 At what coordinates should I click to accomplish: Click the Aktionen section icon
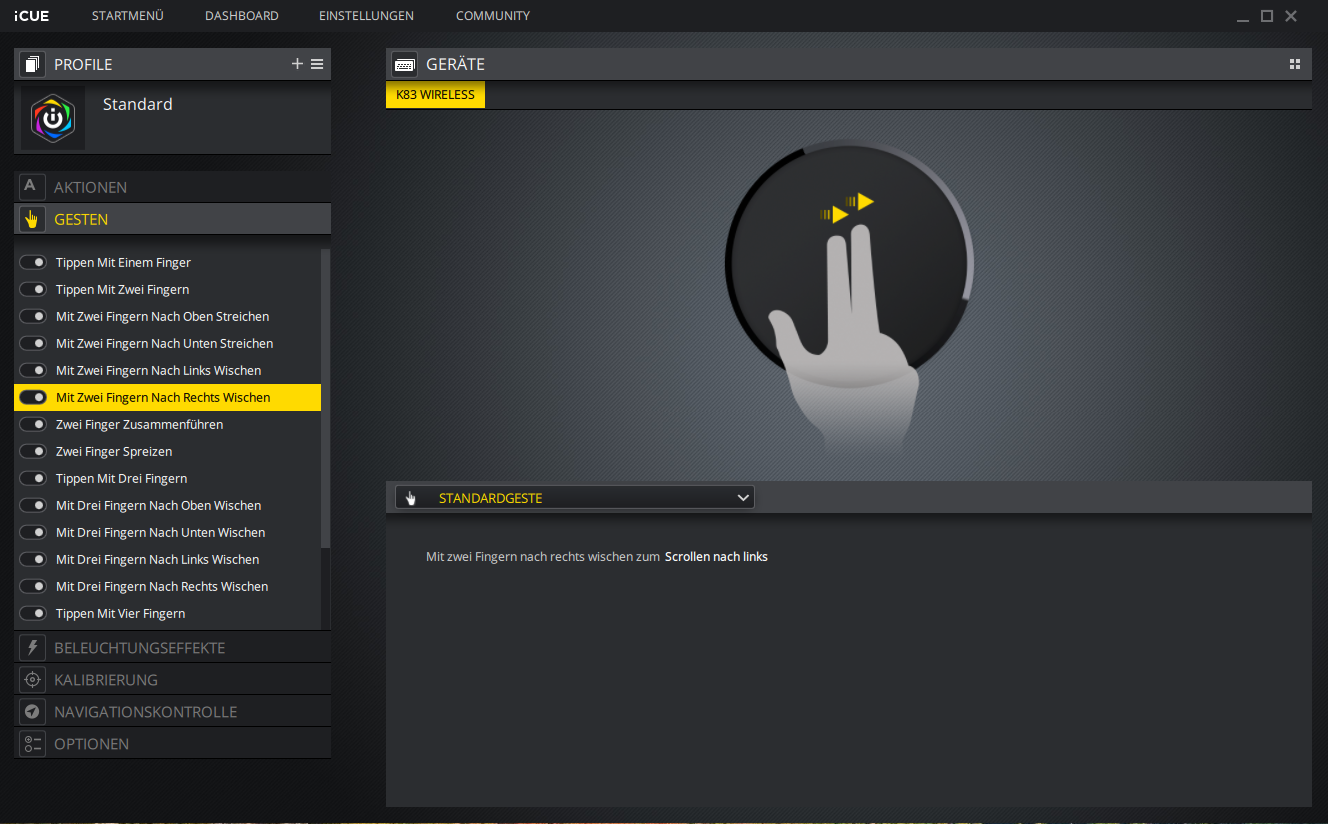[x=32, y=187]
